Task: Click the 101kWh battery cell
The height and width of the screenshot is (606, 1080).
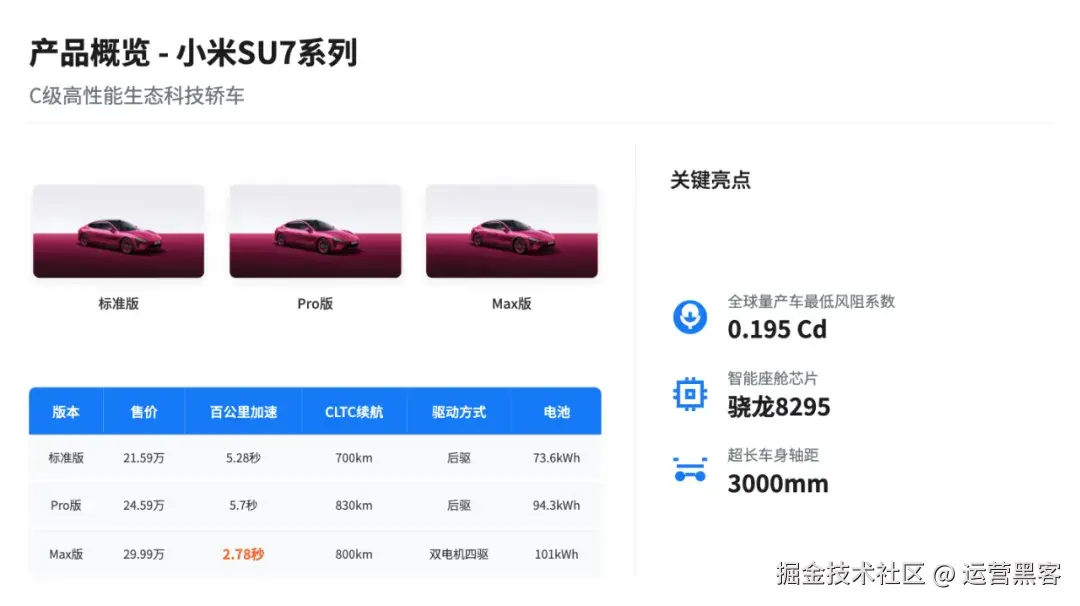Action: [x=557, y=554]
